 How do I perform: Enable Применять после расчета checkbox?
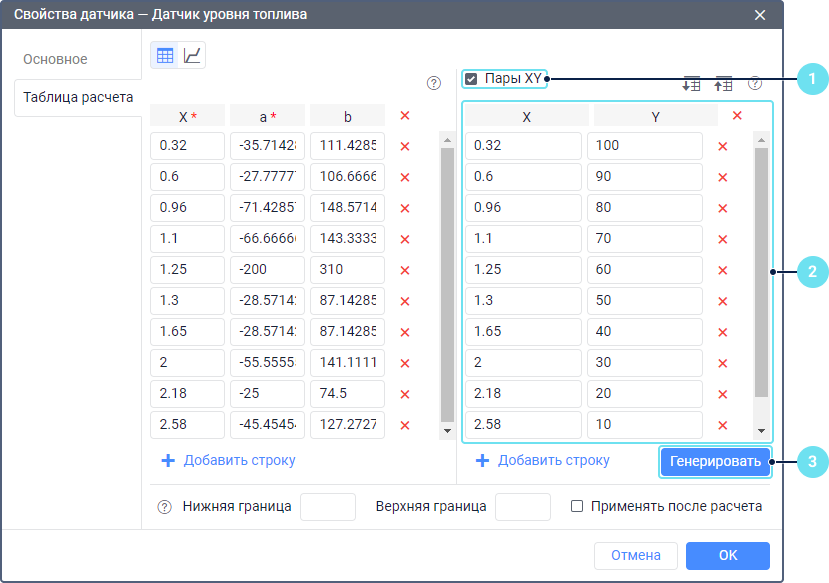577,506
